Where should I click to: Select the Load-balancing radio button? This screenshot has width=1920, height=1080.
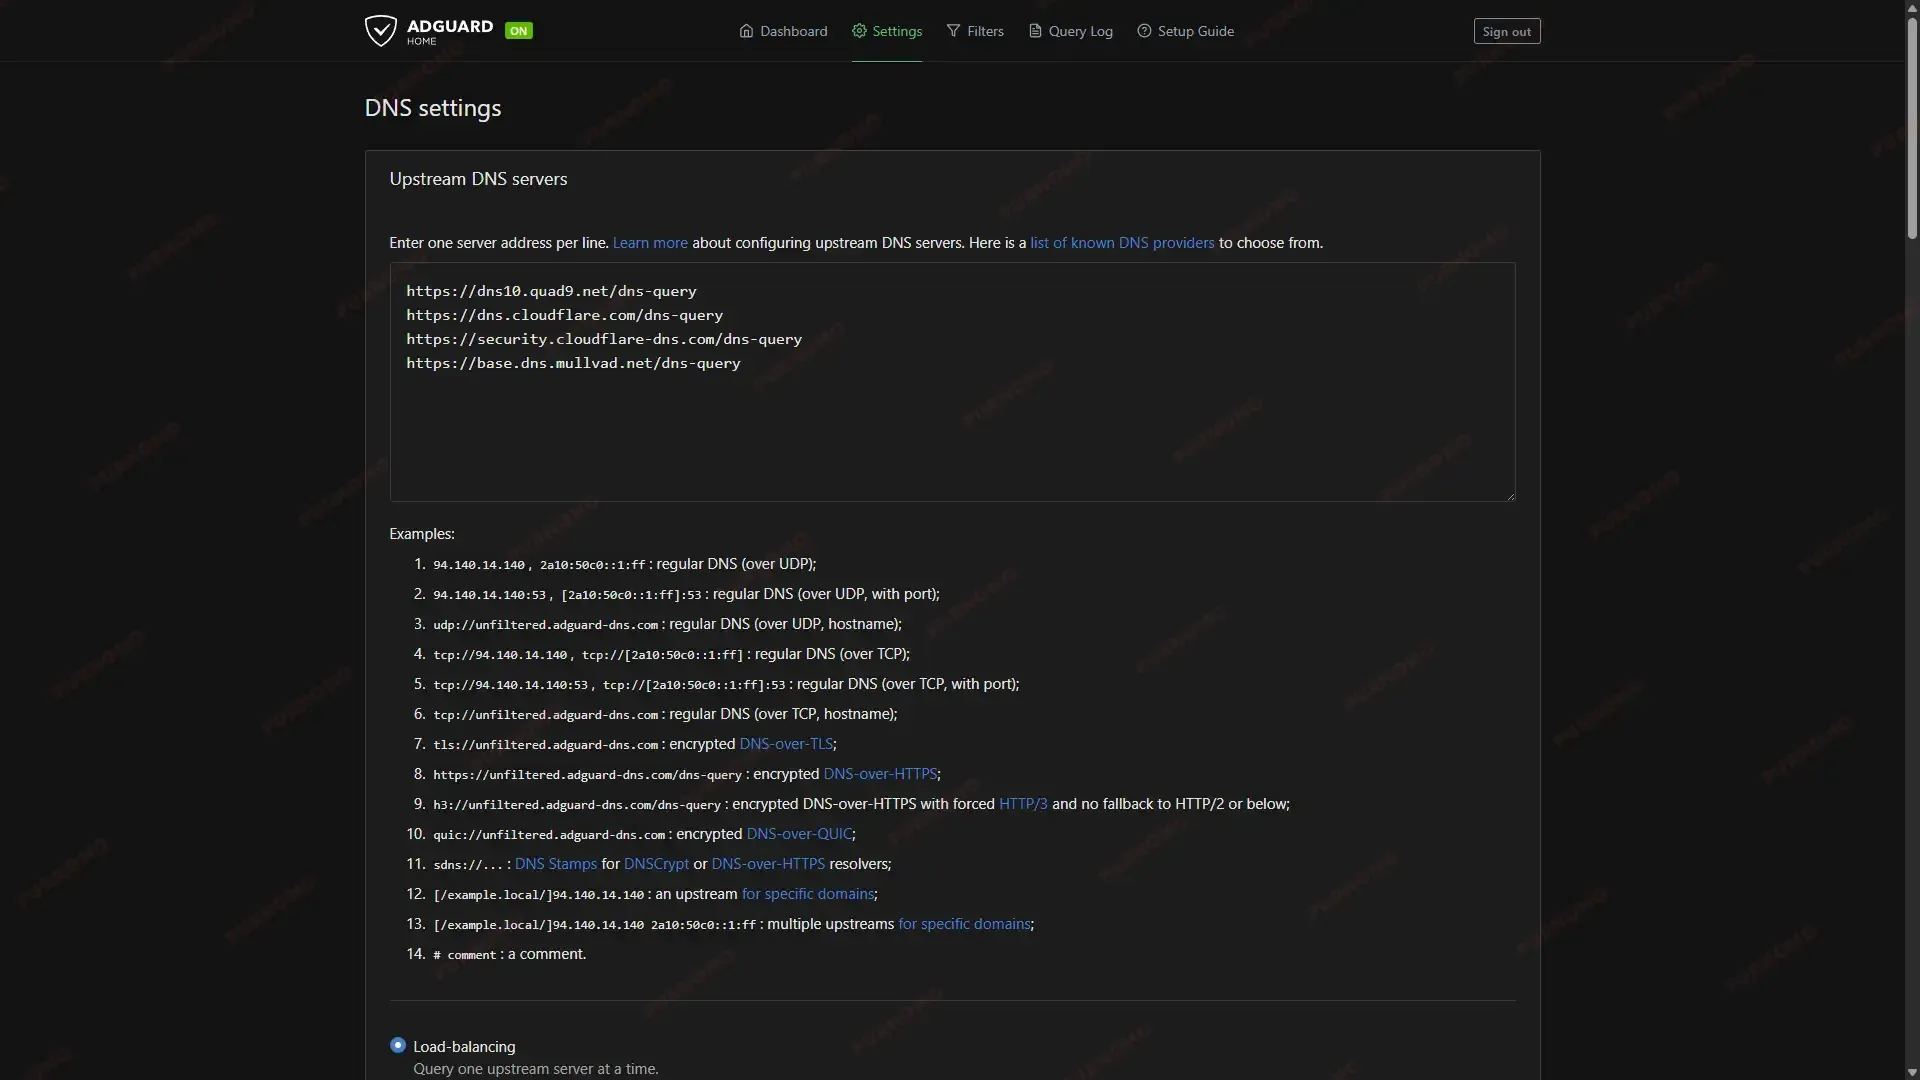point(398,1045)
